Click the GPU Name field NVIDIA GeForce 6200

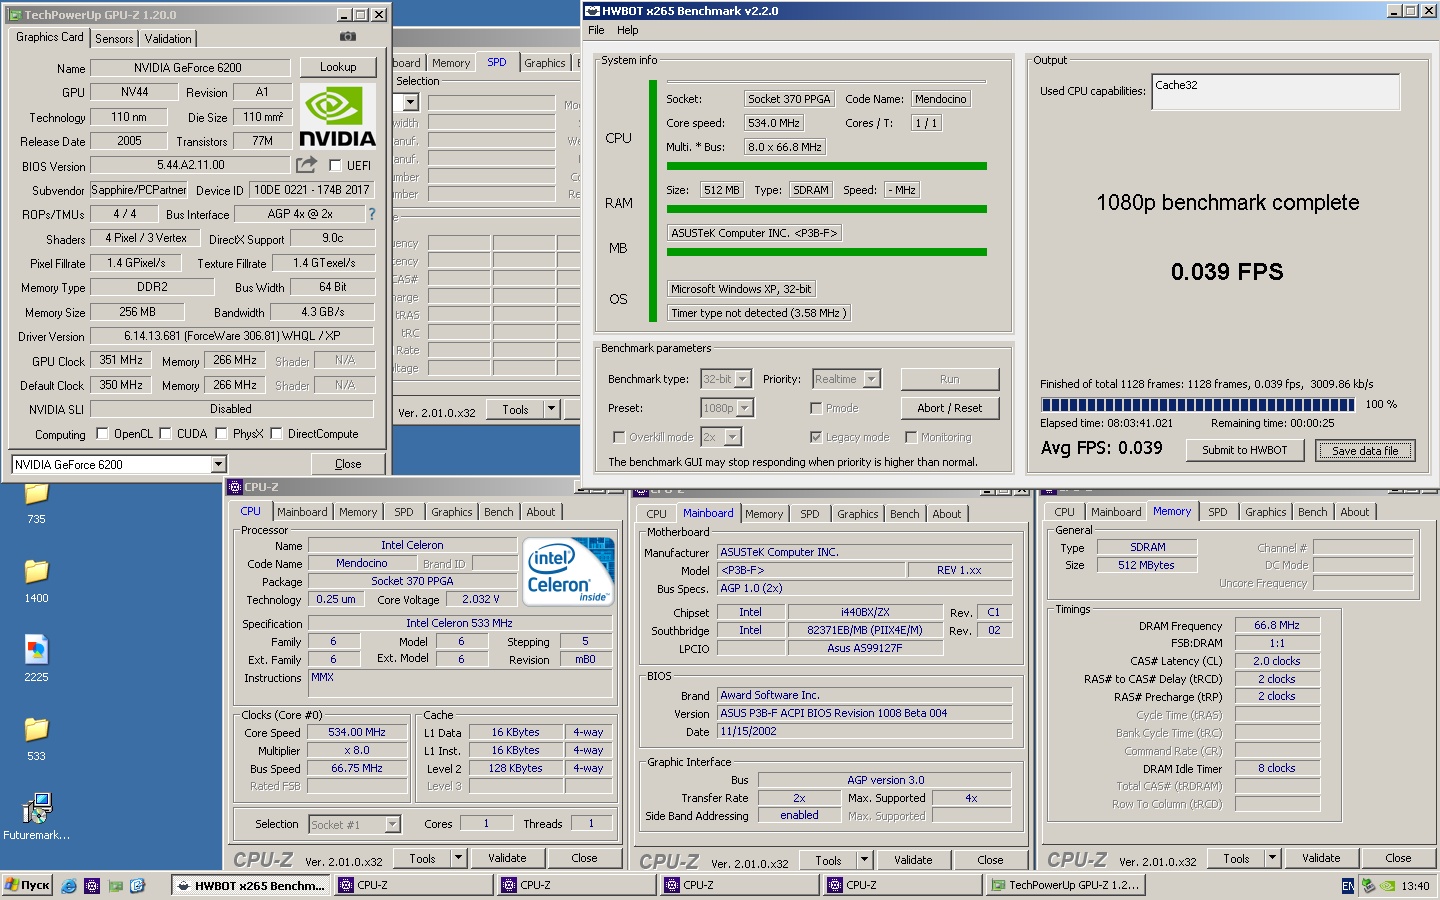coord(190,68)
